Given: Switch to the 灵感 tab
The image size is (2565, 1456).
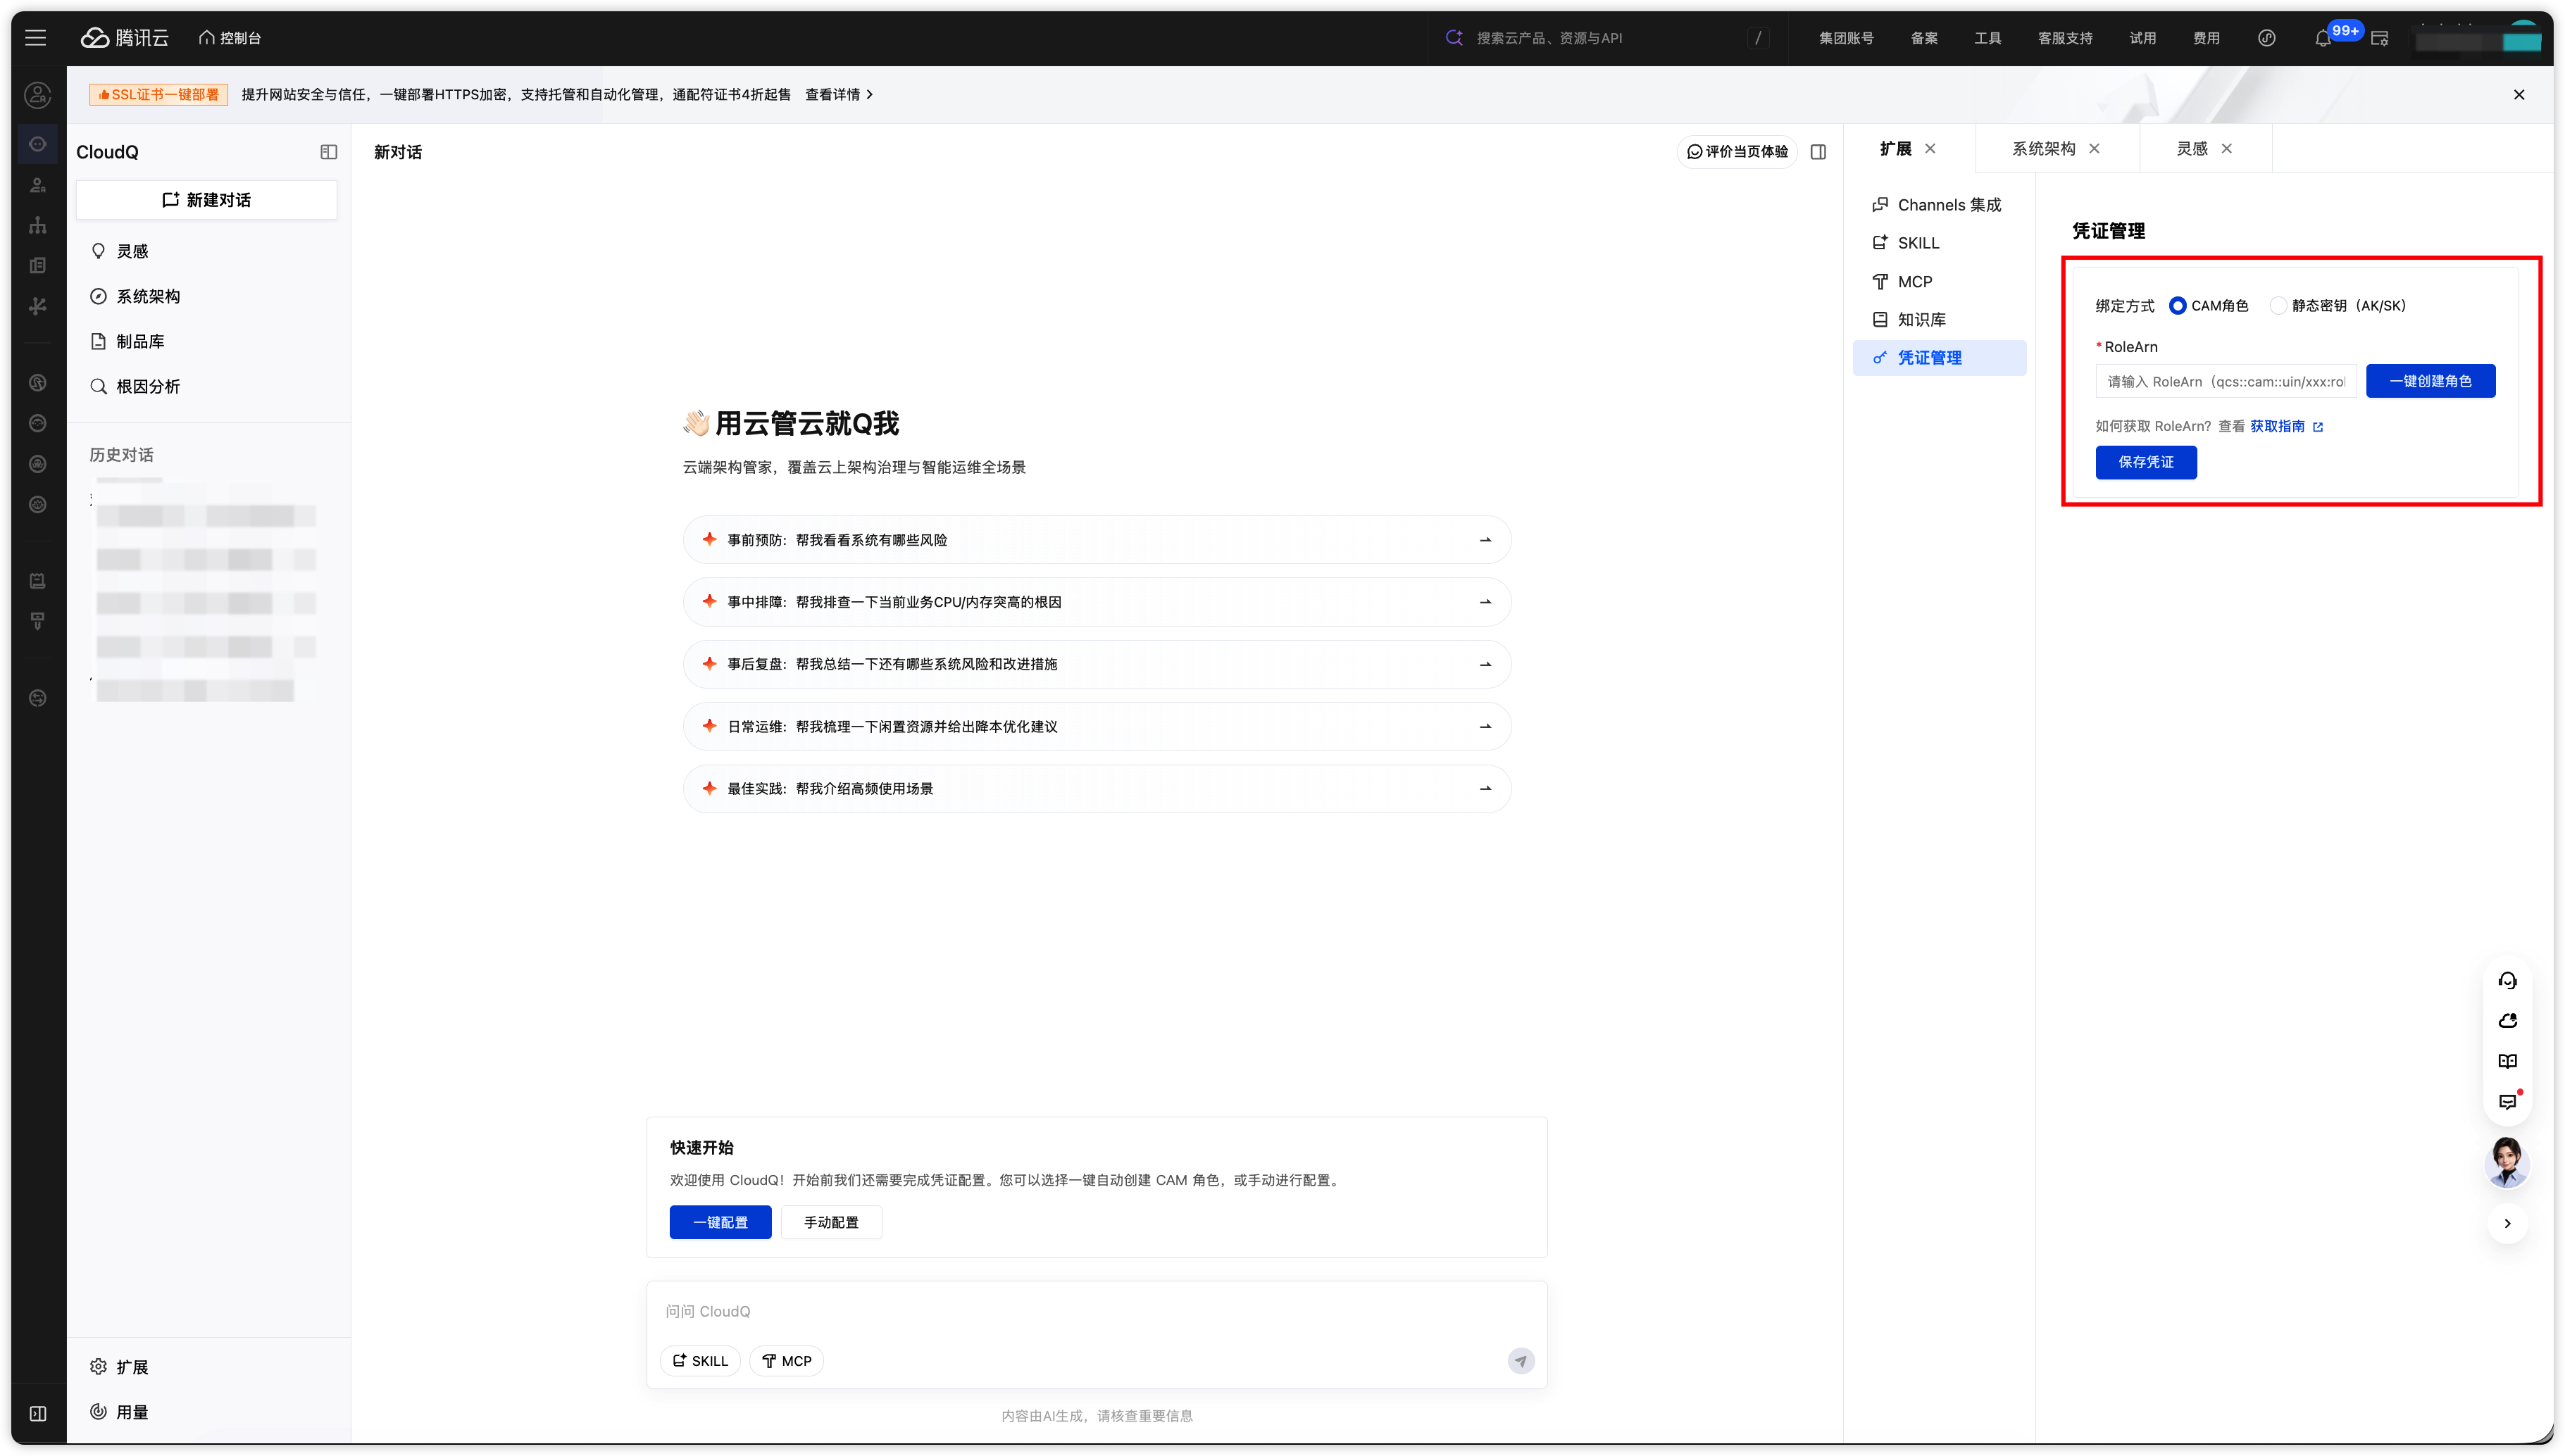Looking at the screenshot, I should pyautogui.click(x=2192, y=148).
